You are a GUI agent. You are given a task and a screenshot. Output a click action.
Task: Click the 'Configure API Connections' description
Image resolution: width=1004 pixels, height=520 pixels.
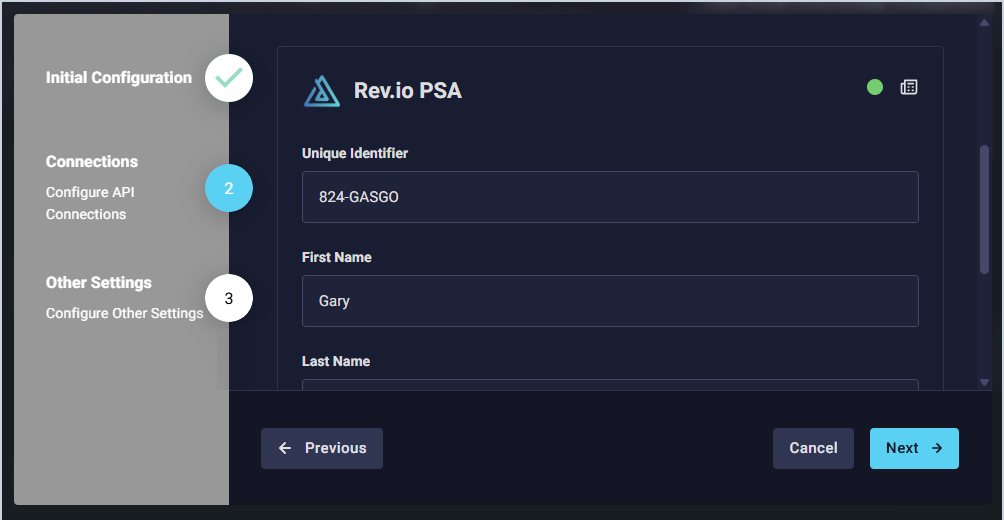click(x=90, y=203)
